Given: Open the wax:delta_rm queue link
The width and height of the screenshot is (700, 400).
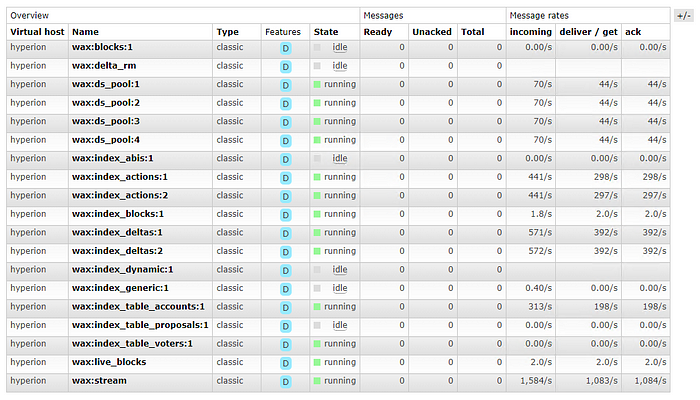Looking at the screenshot, I should click(104, 66).
